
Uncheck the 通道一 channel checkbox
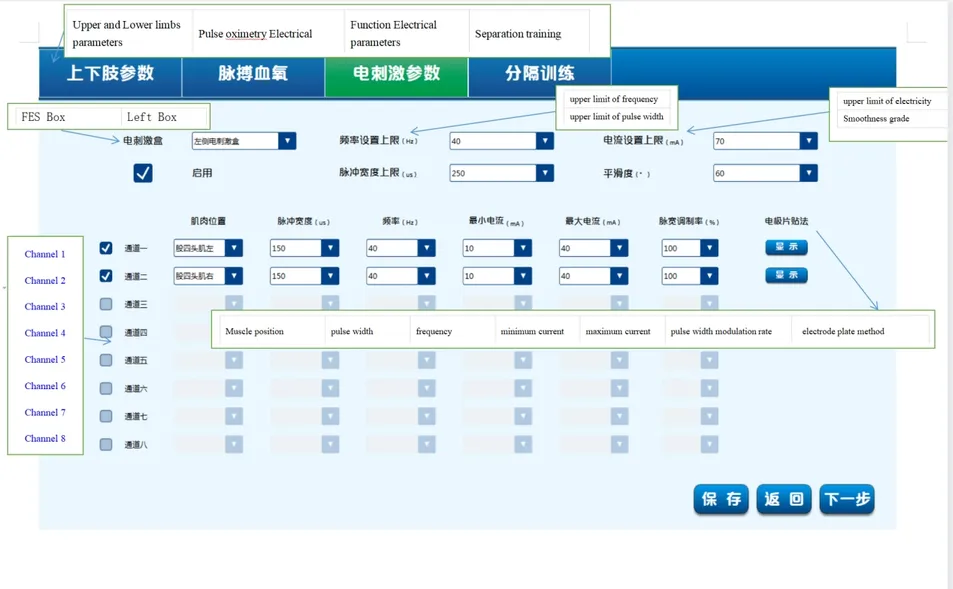[x=106, y=248]
